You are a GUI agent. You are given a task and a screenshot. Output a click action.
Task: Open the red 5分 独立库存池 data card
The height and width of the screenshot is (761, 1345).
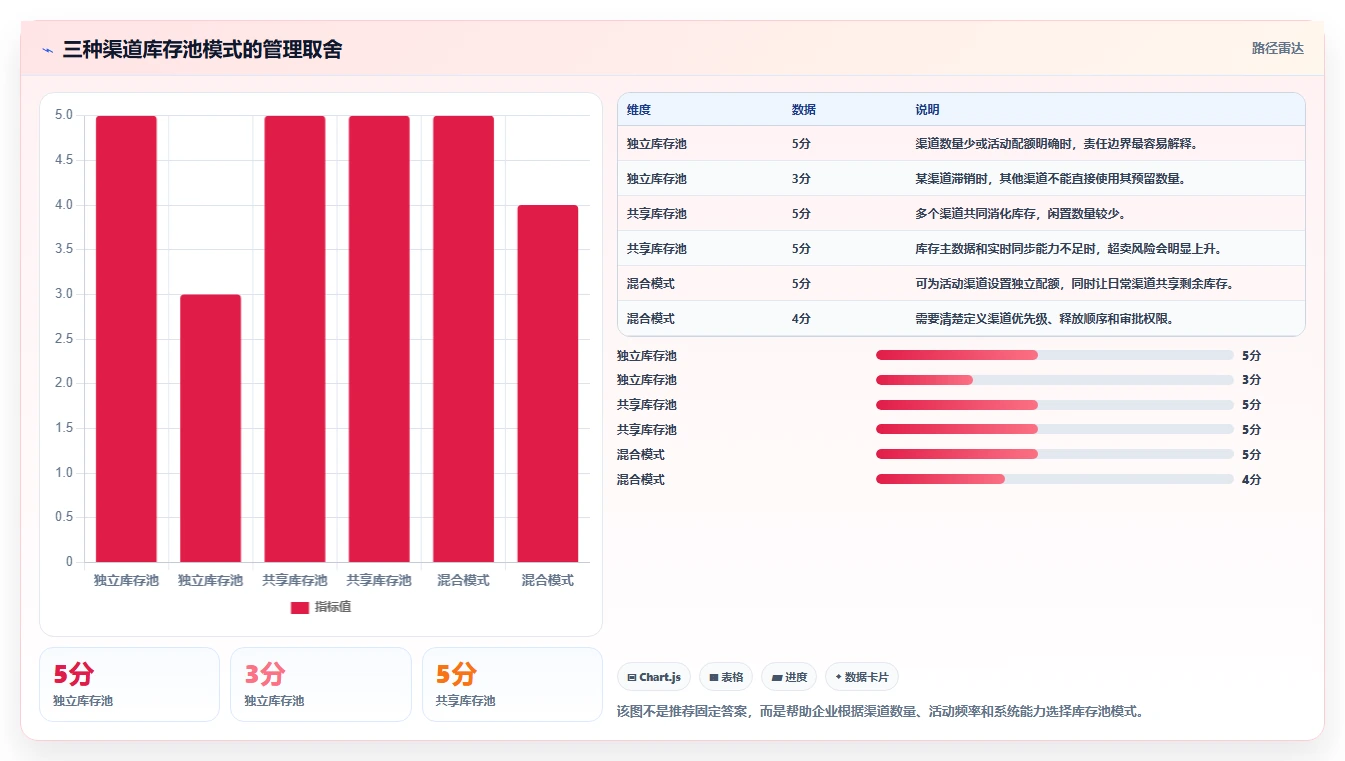pos(129,684)
